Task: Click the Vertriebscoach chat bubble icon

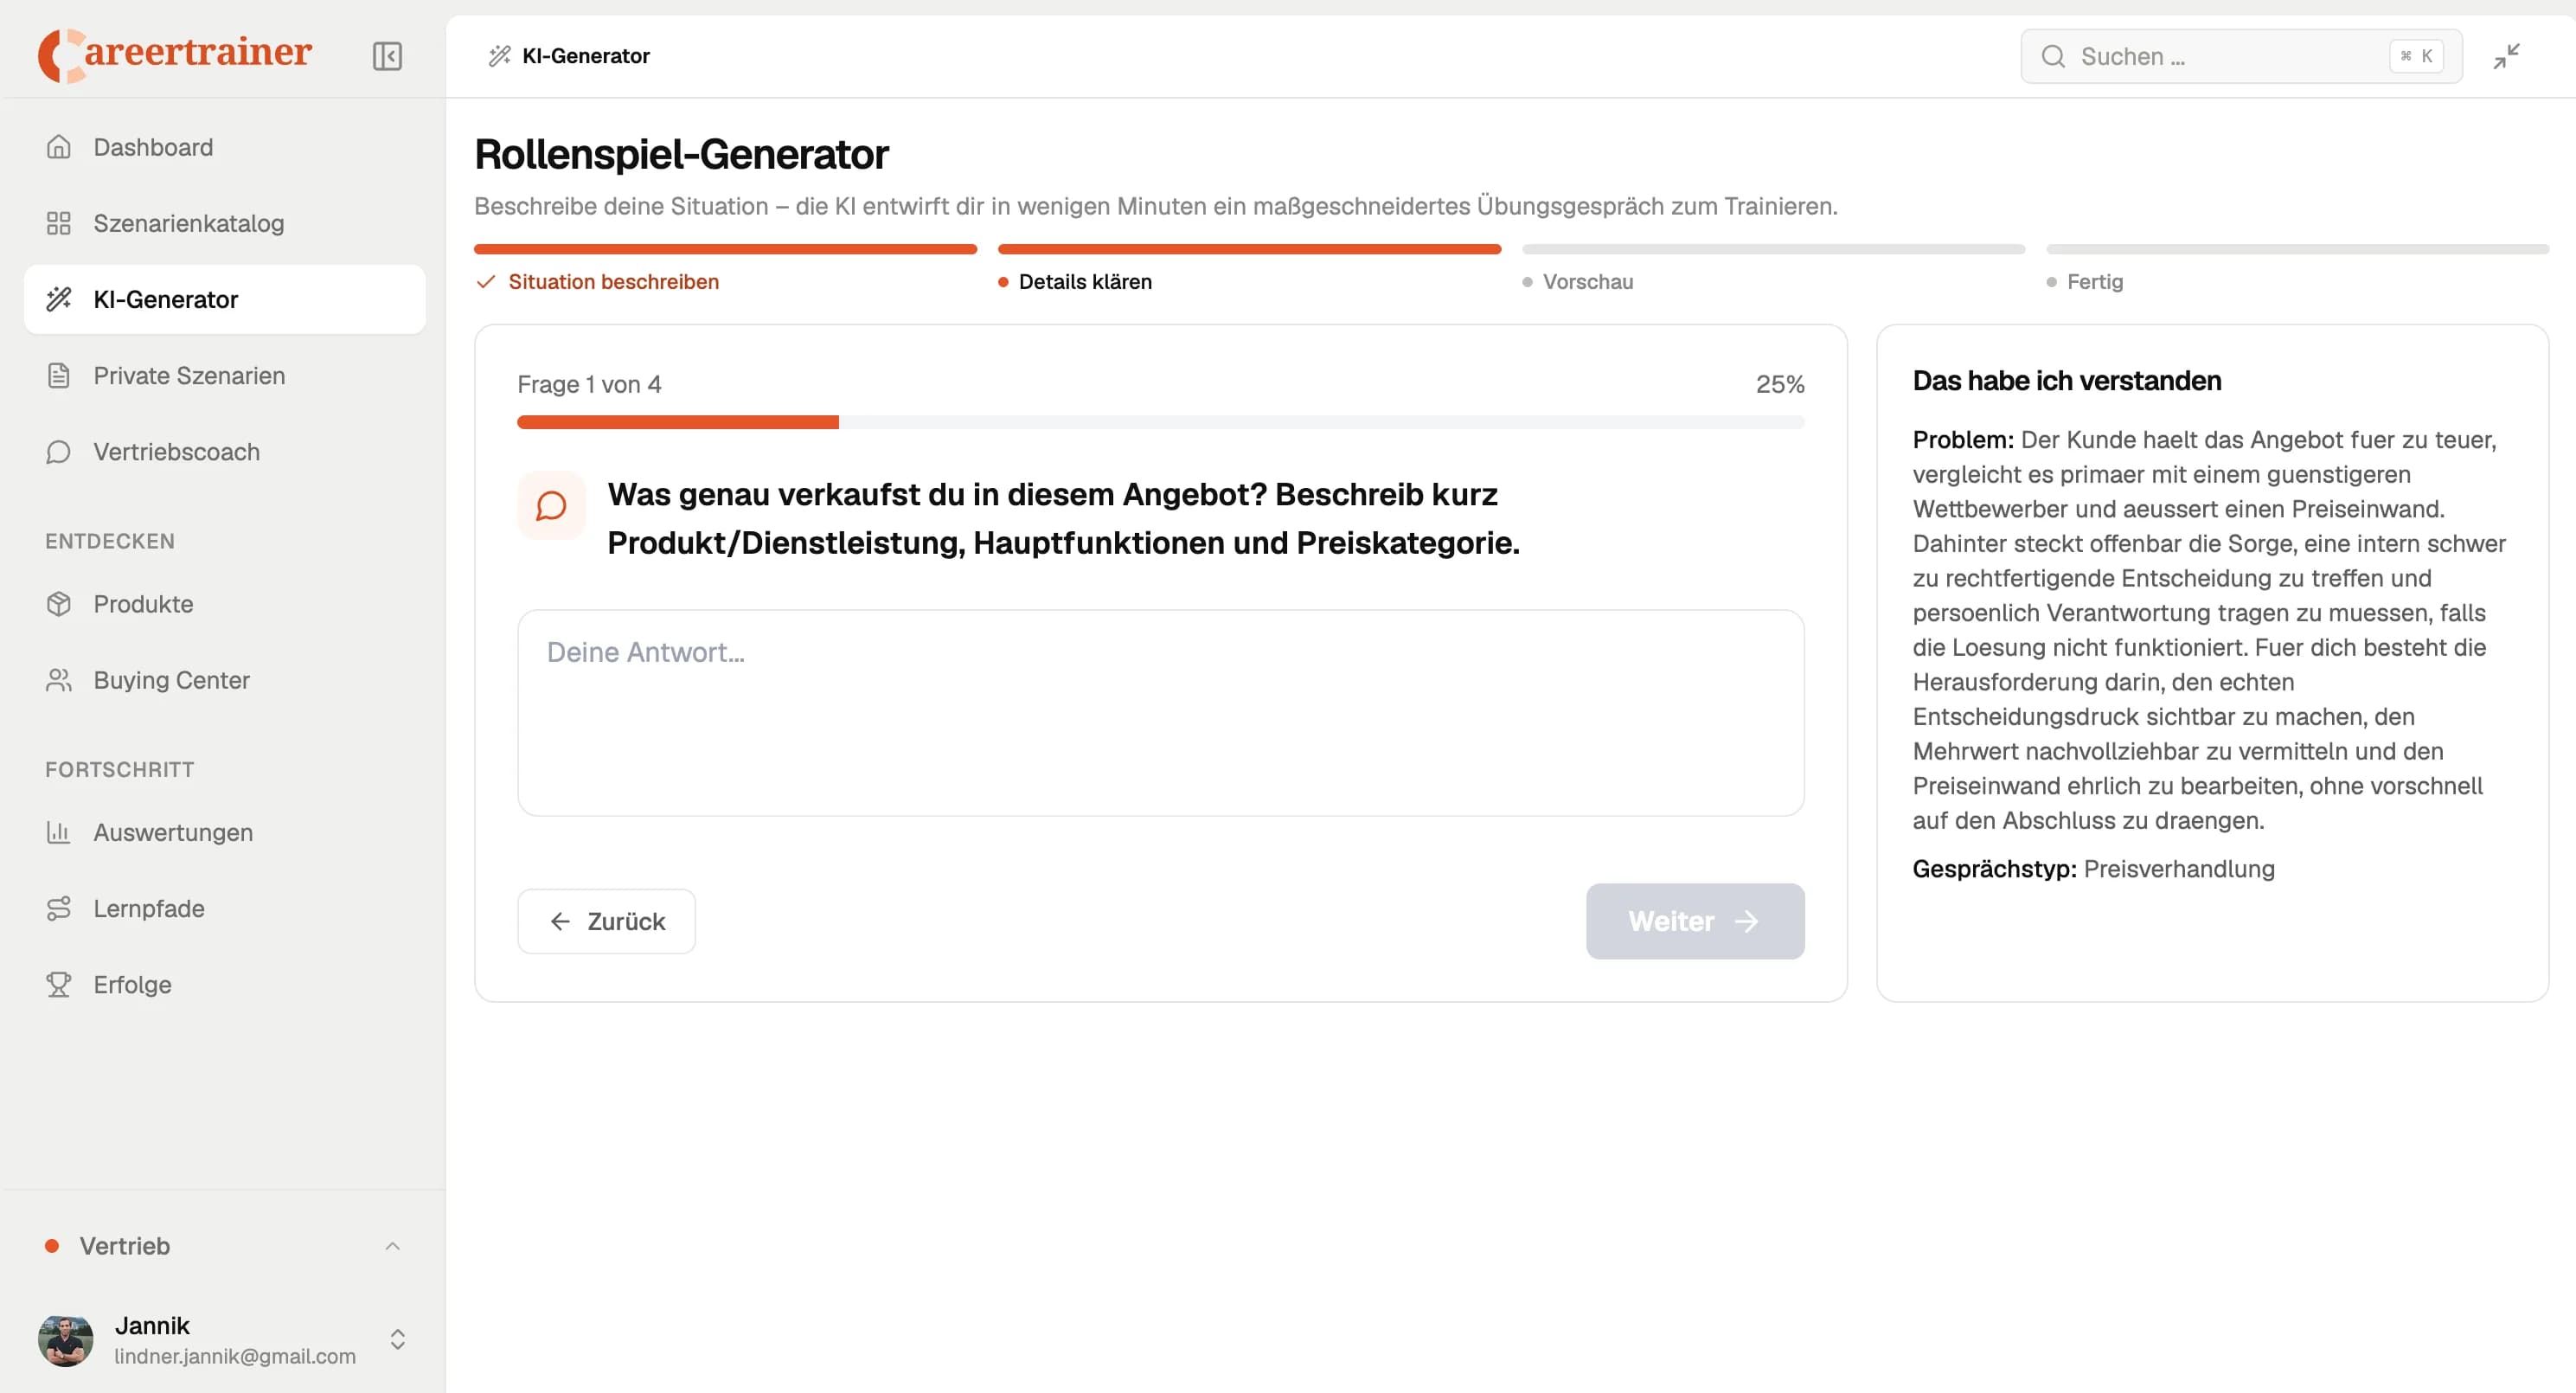Action: [x=59, y=452]
